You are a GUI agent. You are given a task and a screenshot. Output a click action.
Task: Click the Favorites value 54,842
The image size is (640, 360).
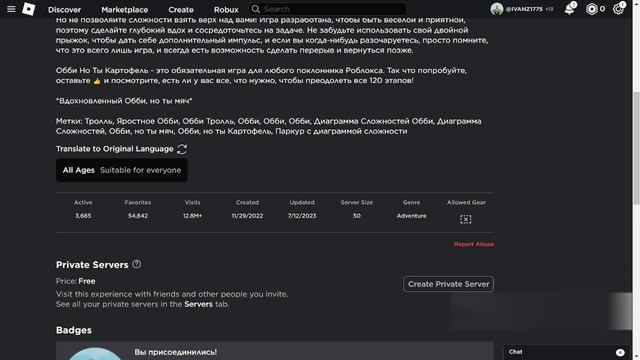[138, 216]
